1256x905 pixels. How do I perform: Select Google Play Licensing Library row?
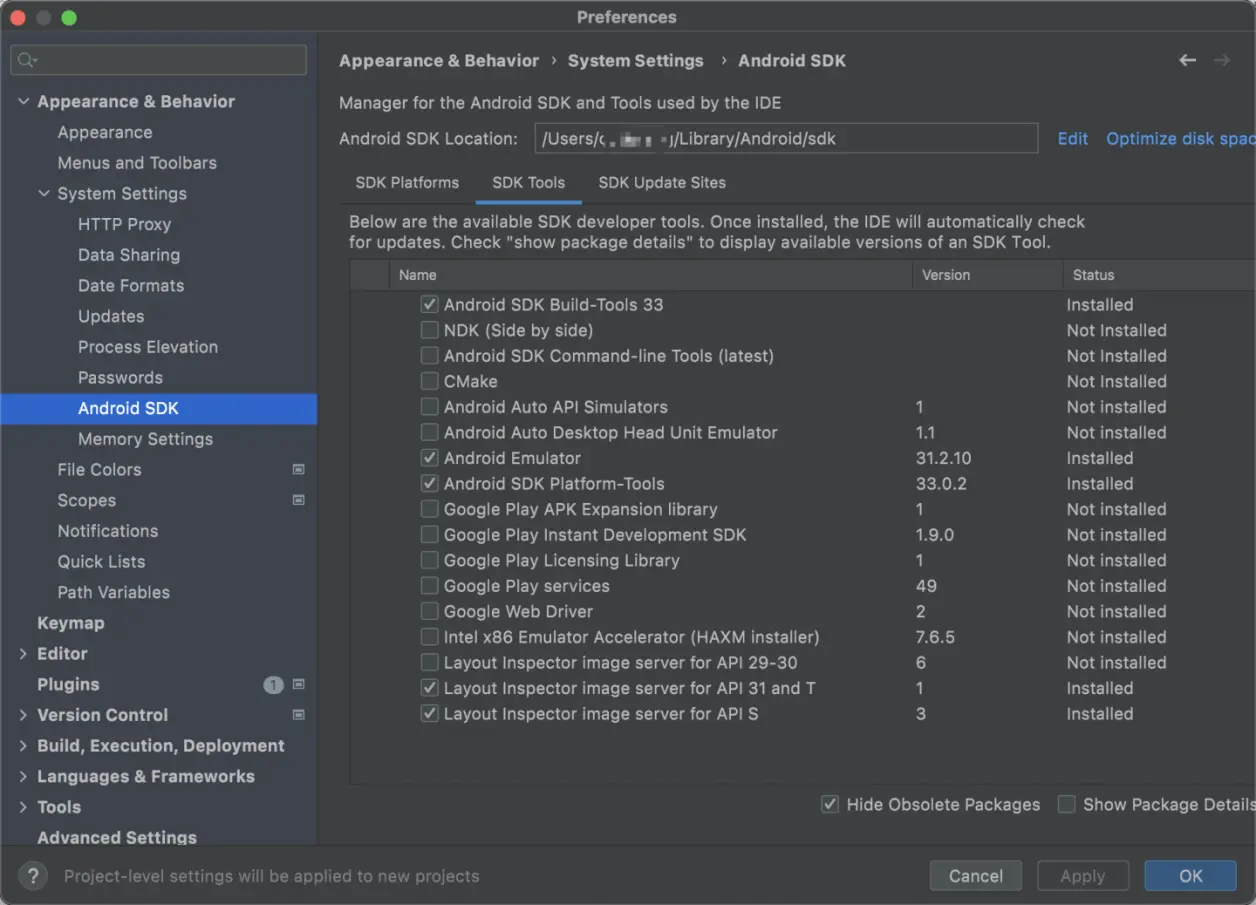pos(802,560)
